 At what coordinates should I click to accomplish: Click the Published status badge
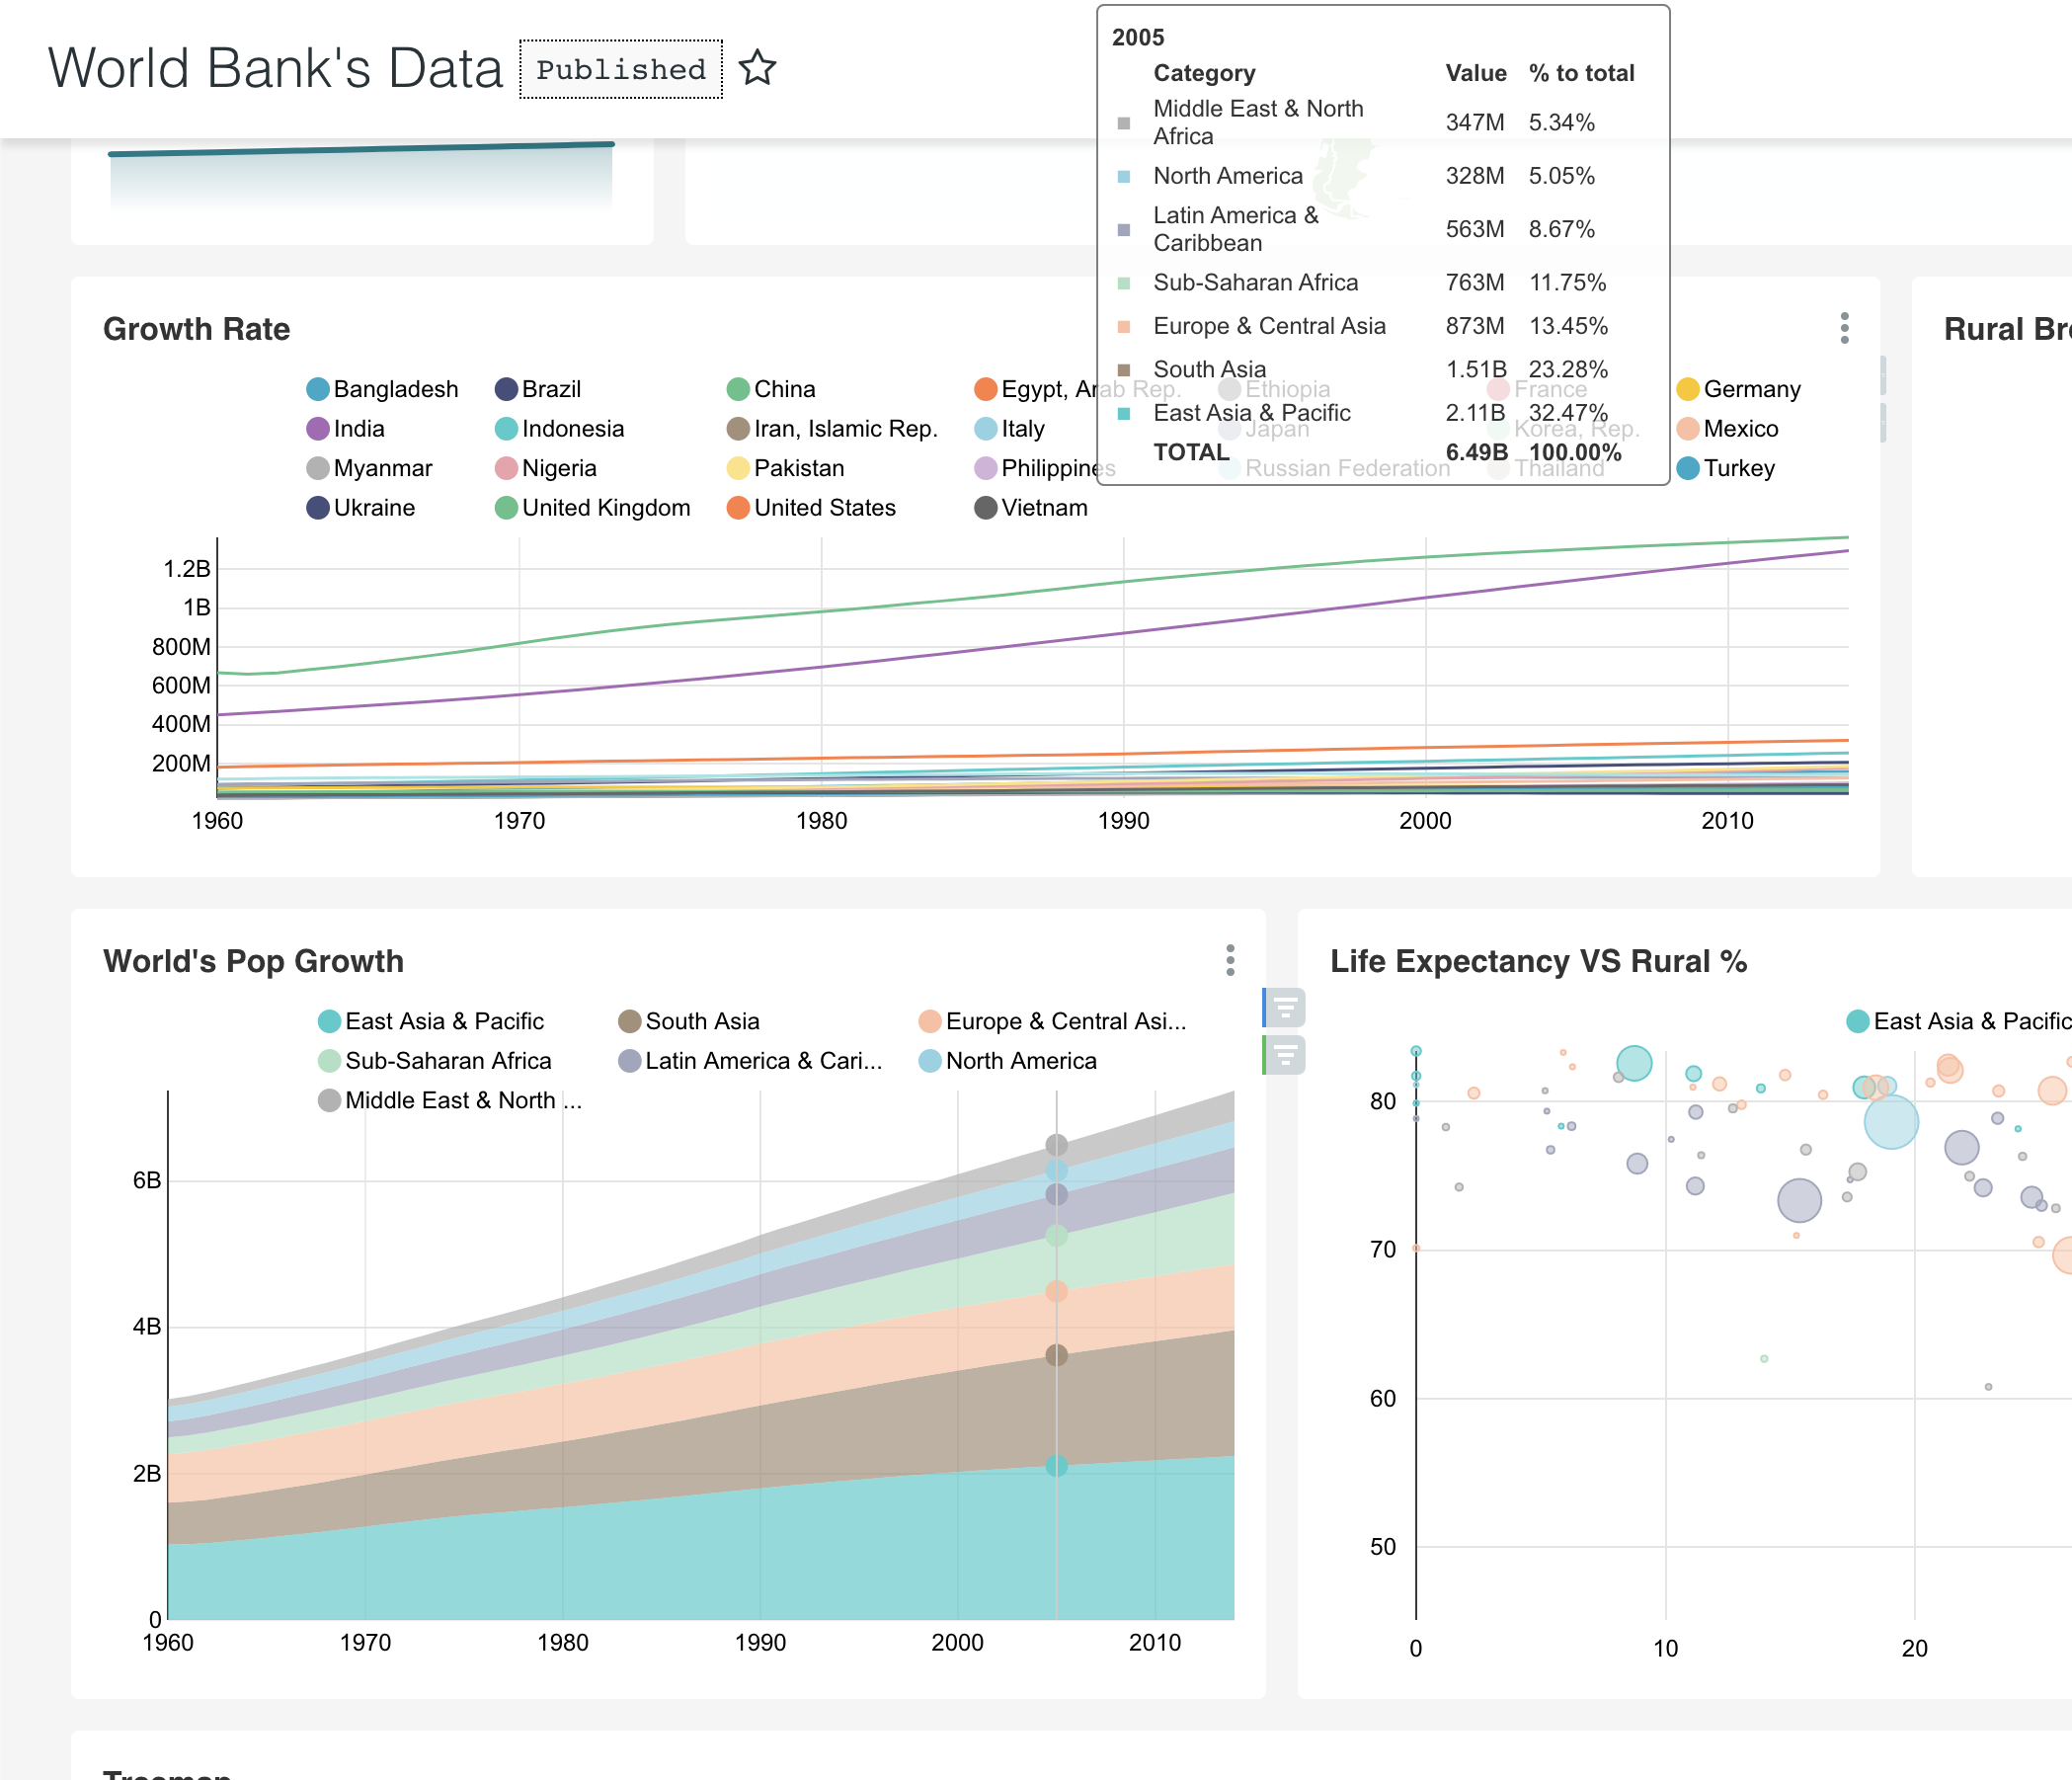click(x=620, y=68)
